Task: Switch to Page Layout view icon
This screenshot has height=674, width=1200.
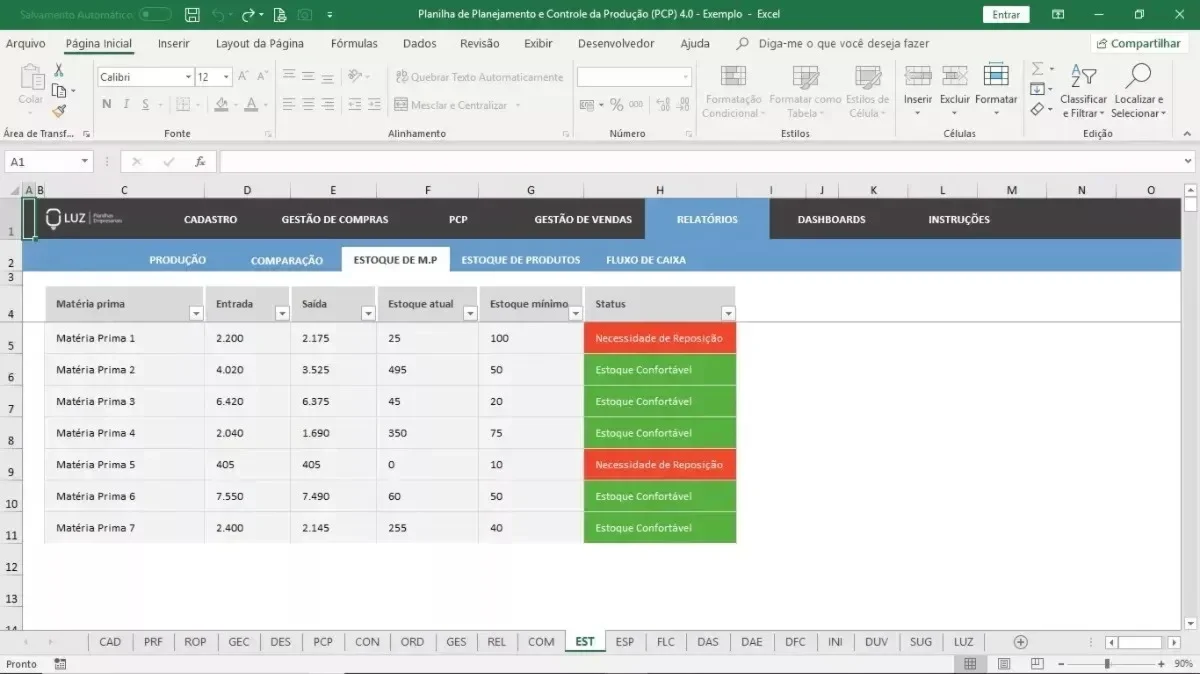Action: [x=1004, y=664]
